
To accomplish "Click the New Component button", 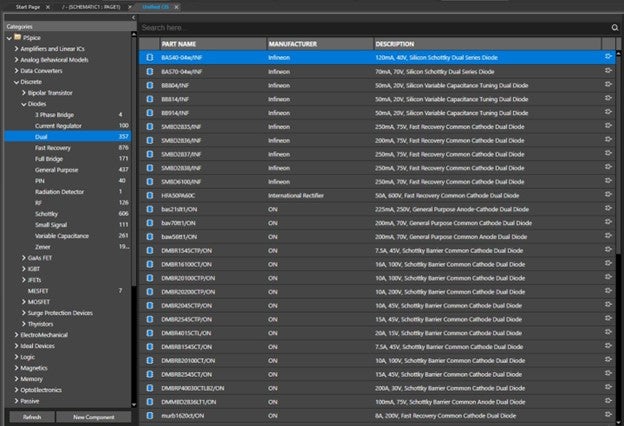I will (x=94, y=417).
